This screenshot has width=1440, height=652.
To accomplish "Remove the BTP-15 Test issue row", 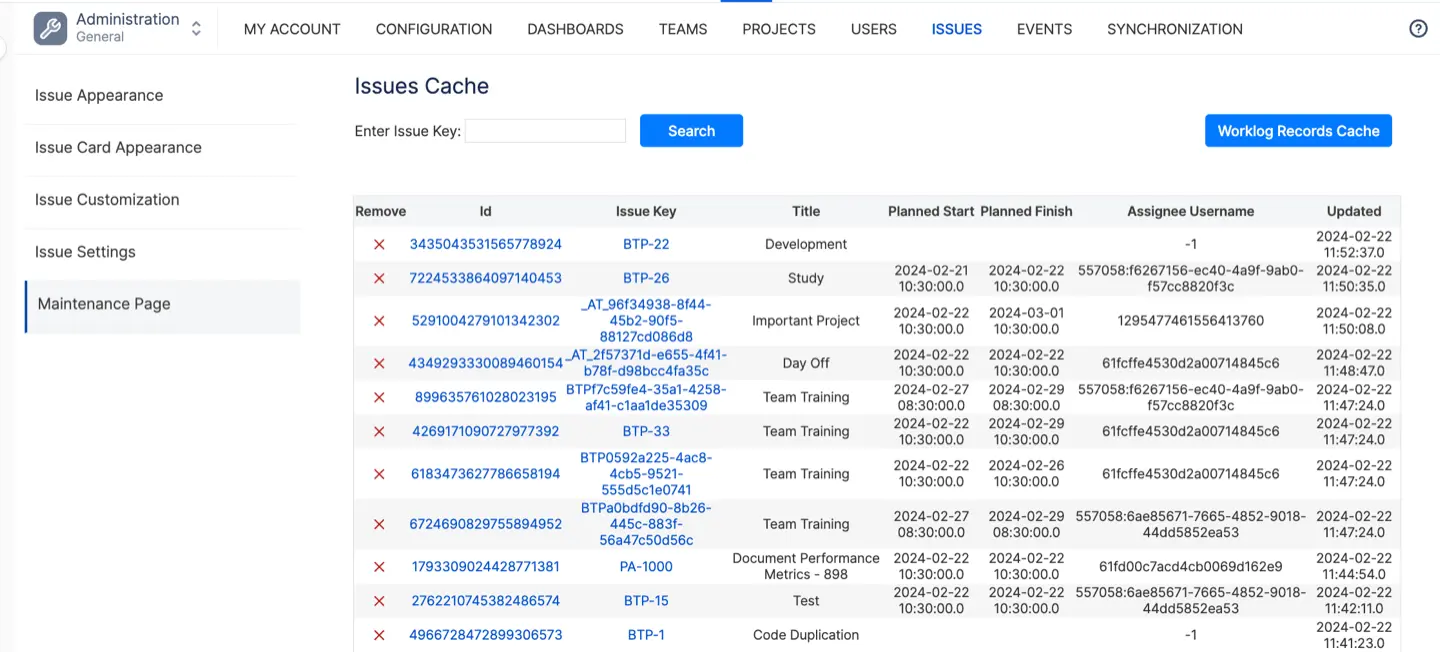I will click(x=379, y=601).
